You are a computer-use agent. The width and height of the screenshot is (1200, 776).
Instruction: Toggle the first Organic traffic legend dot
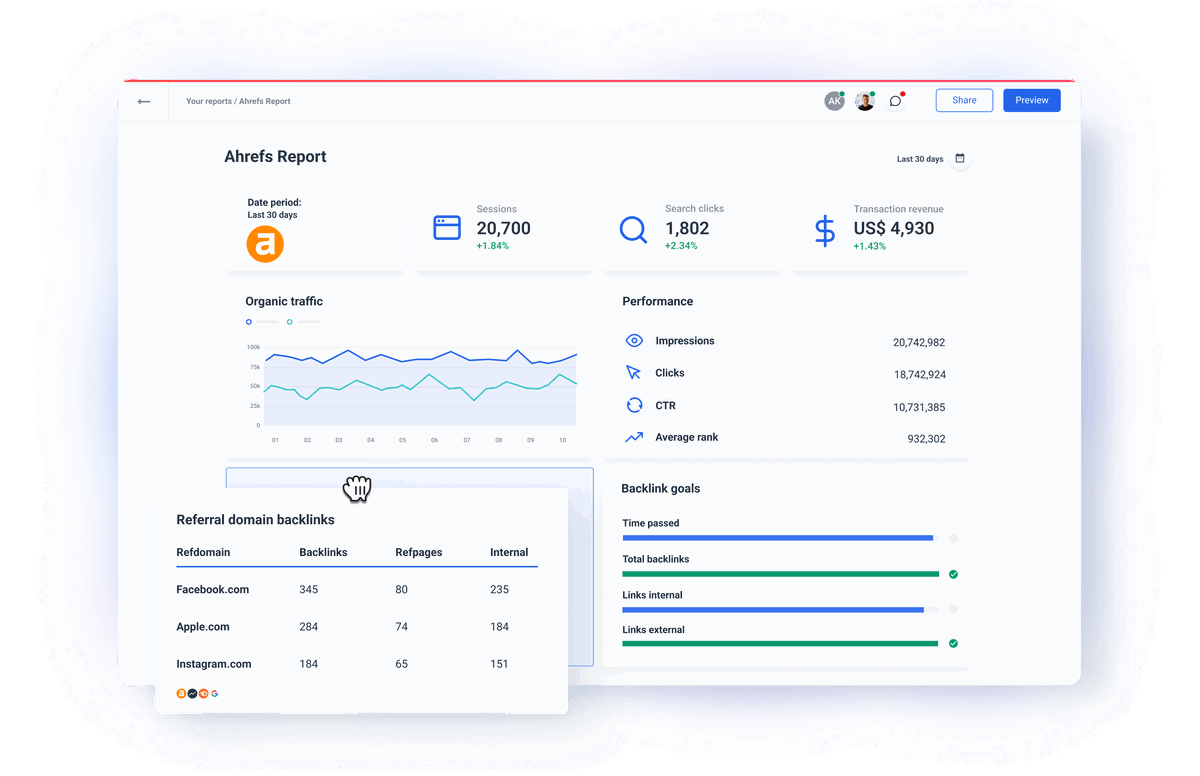(249, 321)
